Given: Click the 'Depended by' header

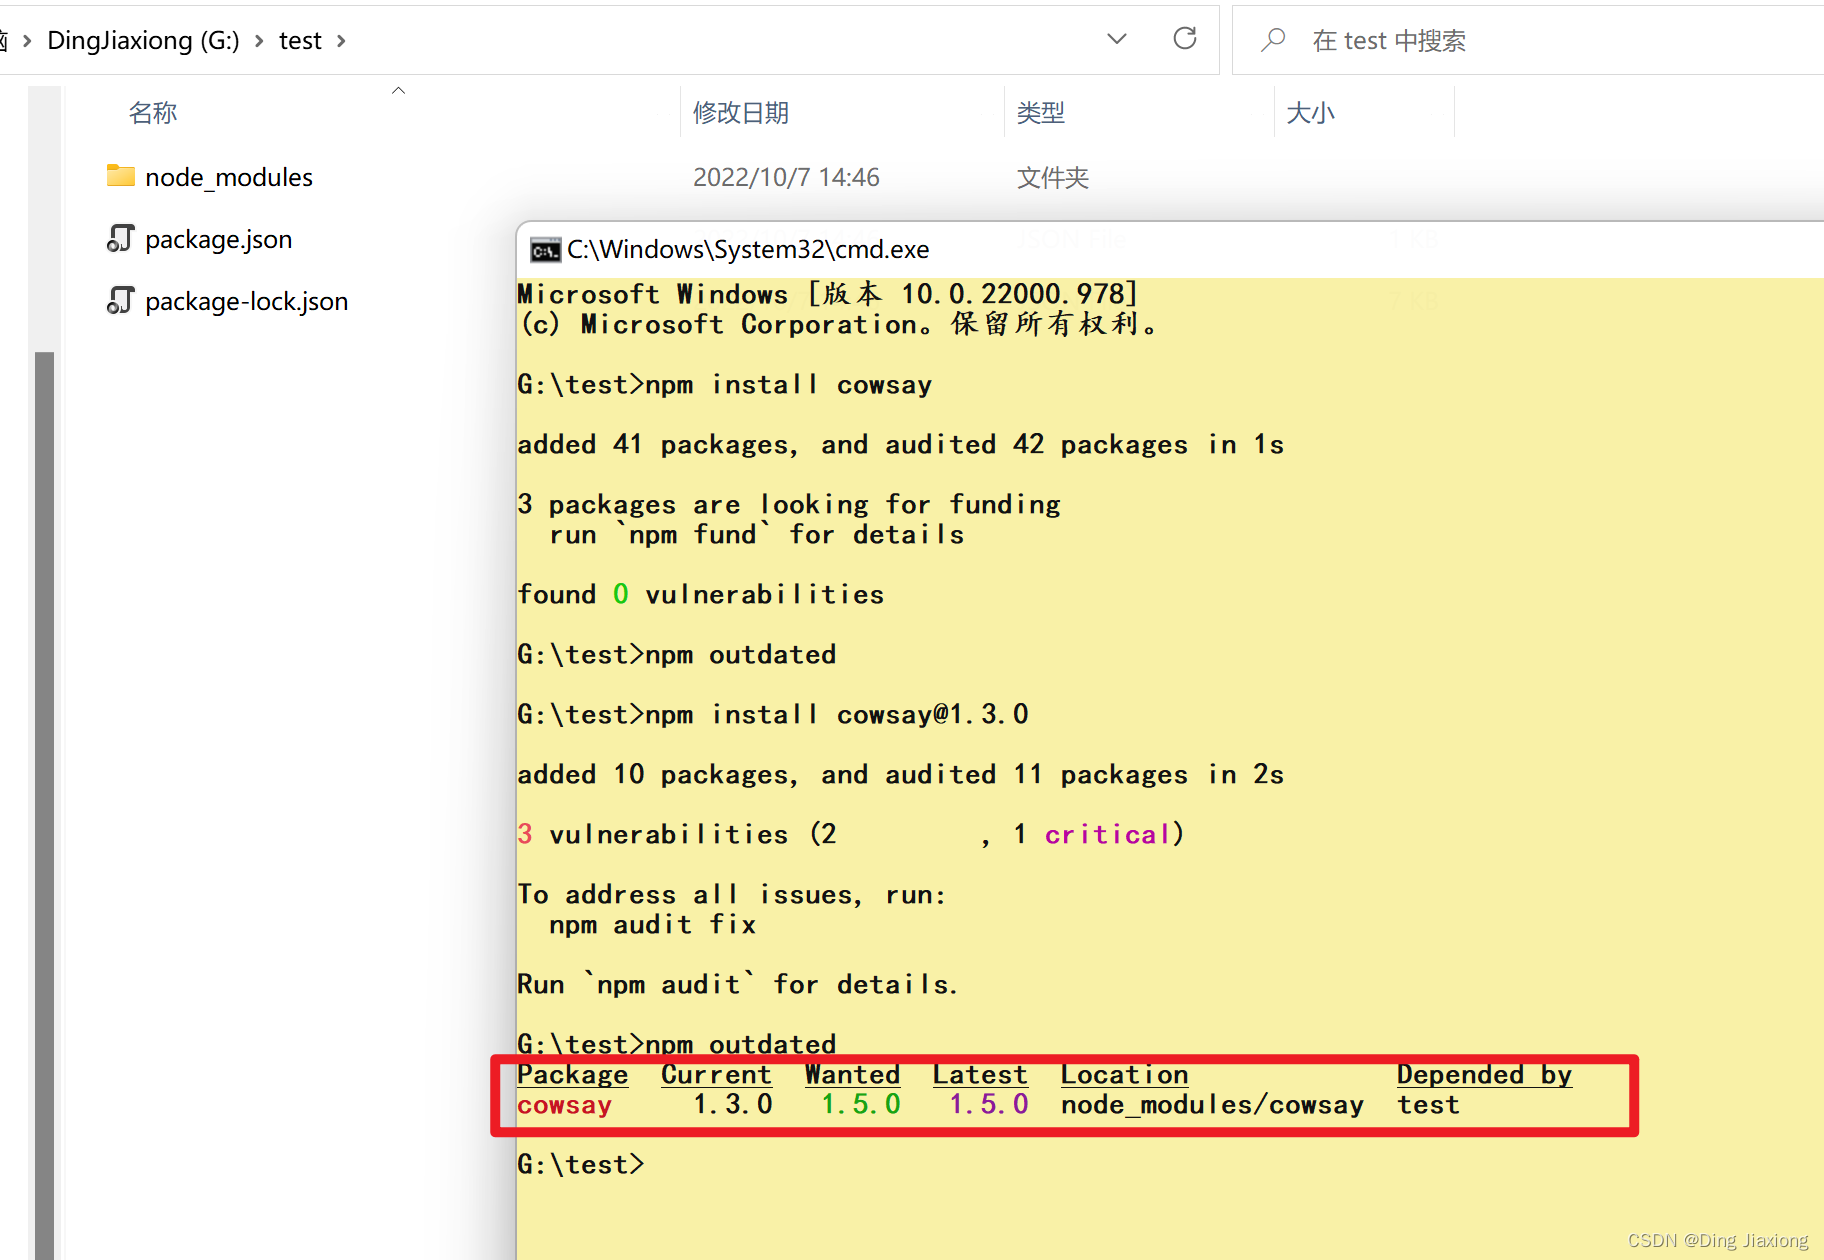Looking at the screenshot, I should (x=1484, y=1074).
